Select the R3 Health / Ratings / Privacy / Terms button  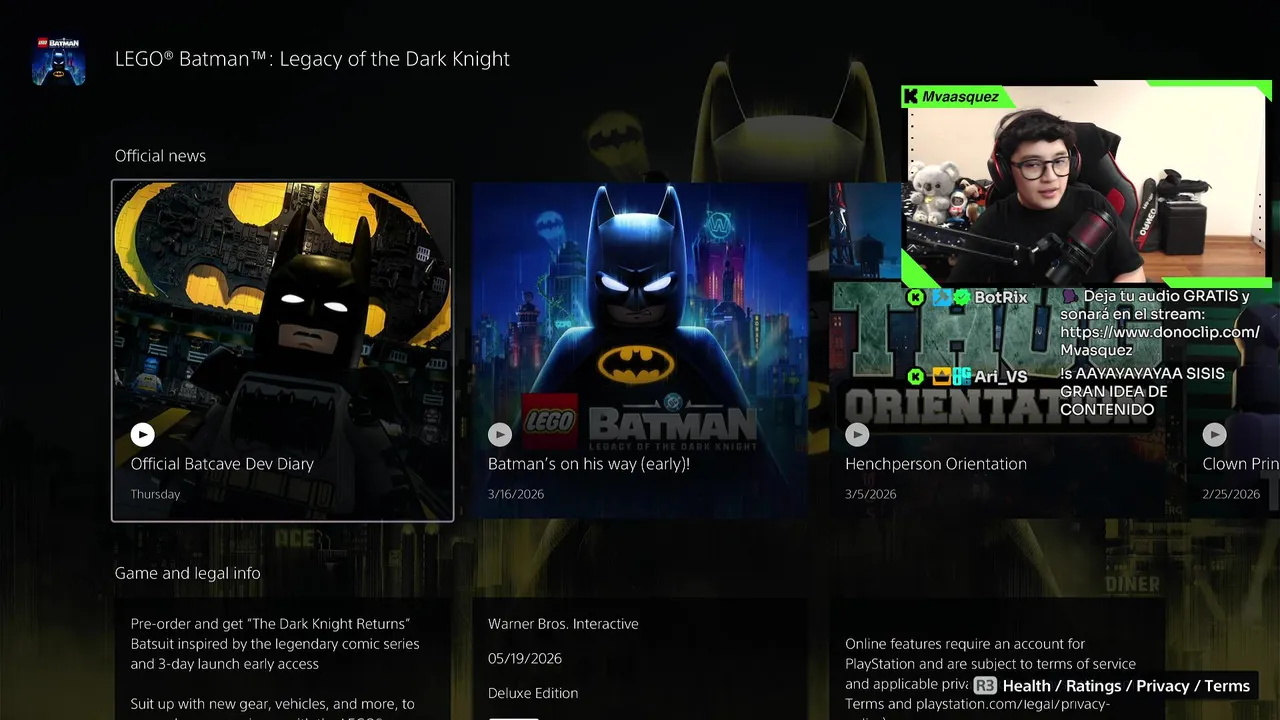(x=1112, y=686)
